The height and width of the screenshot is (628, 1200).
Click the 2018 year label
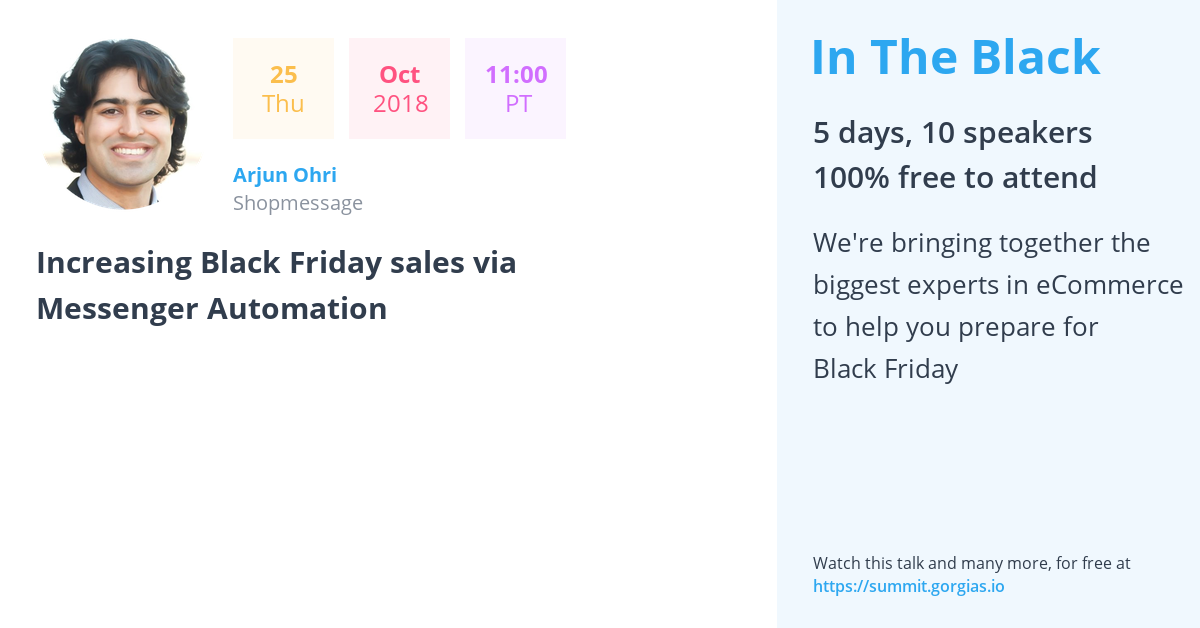coord(400,104)
